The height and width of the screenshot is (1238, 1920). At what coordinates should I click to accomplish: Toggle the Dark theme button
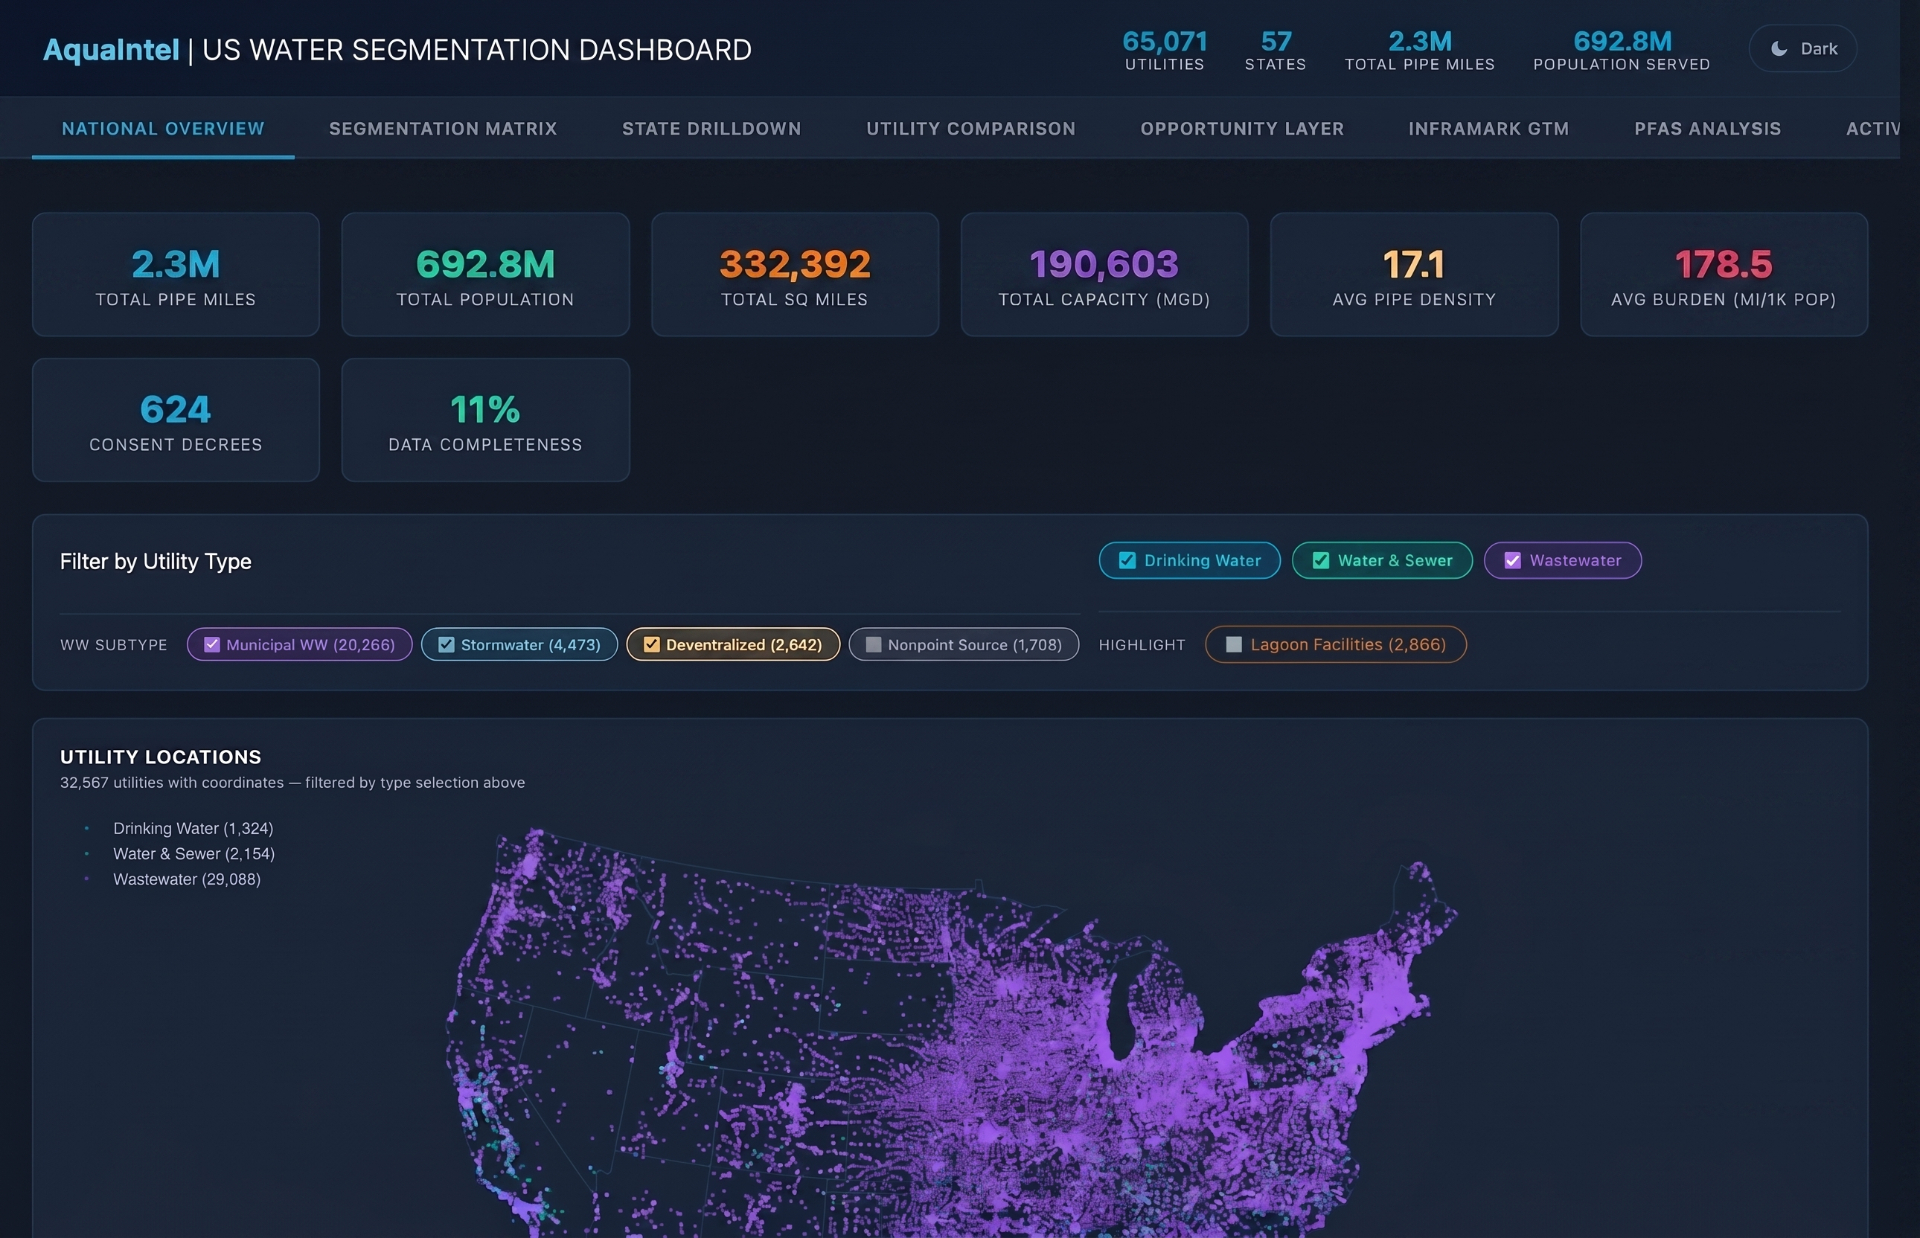tap(1802, 49)
